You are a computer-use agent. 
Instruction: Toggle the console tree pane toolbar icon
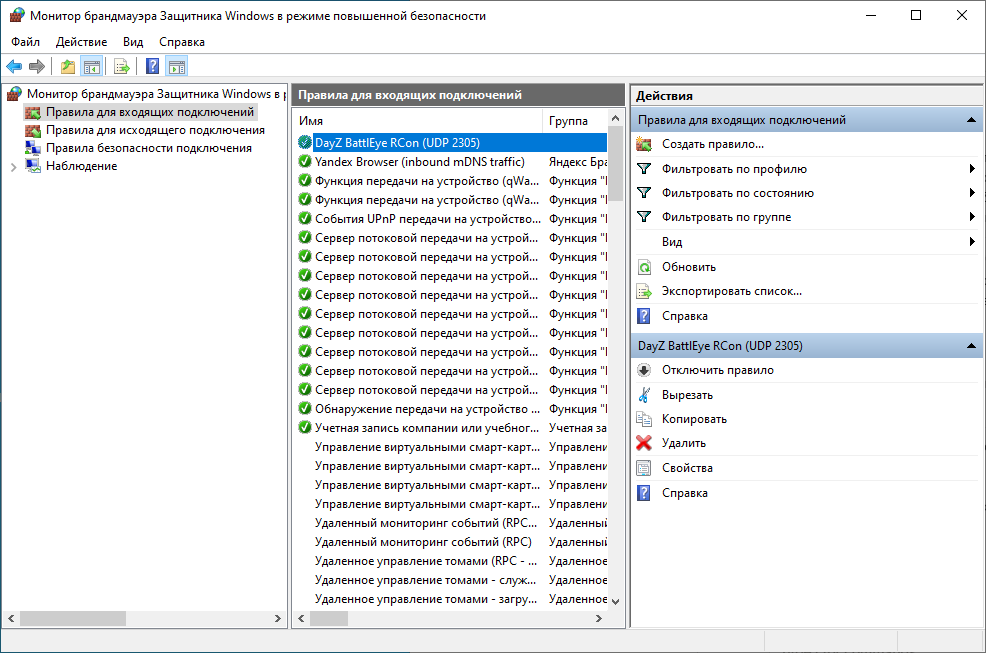[92, 66]
